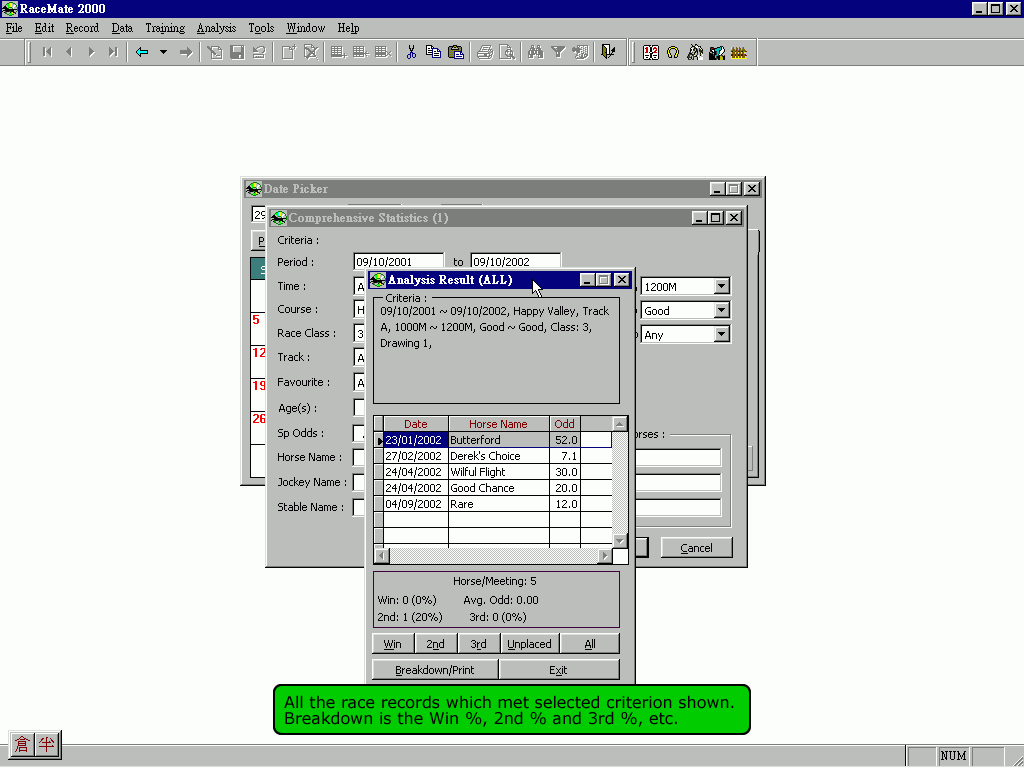This screenshot has width=1024, height=768.
Task: Click the Breakdown/Print button
Action: (x=435, y=670)
